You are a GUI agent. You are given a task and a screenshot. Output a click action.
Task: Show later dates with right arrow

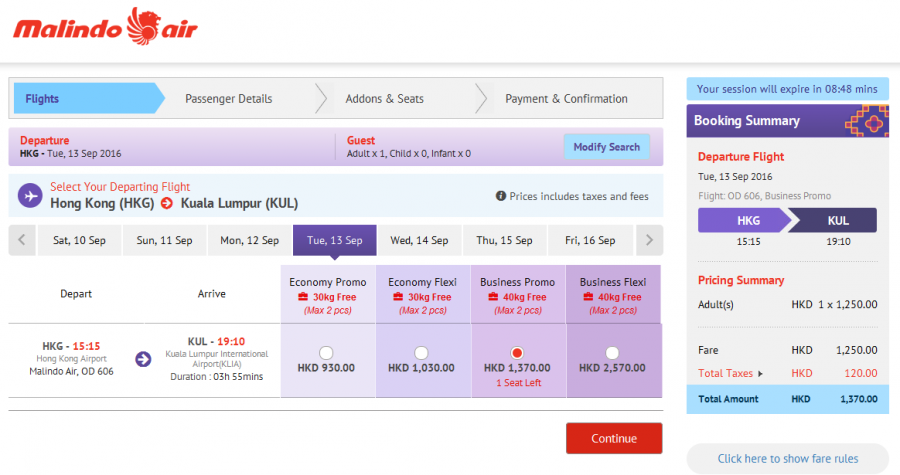(649, 240)
